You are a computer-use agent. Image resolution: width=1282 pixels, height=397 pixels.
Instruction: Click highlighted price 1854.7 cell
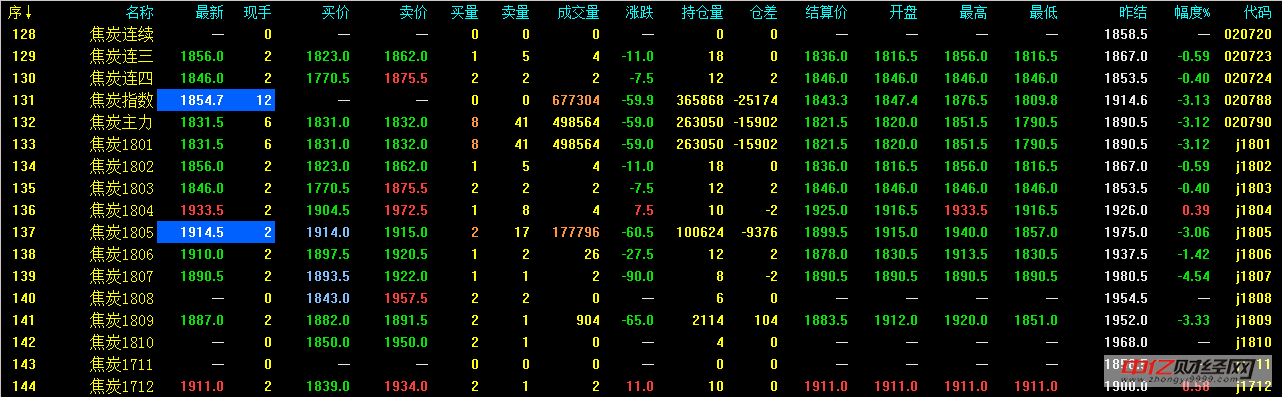tap(215, 100)
